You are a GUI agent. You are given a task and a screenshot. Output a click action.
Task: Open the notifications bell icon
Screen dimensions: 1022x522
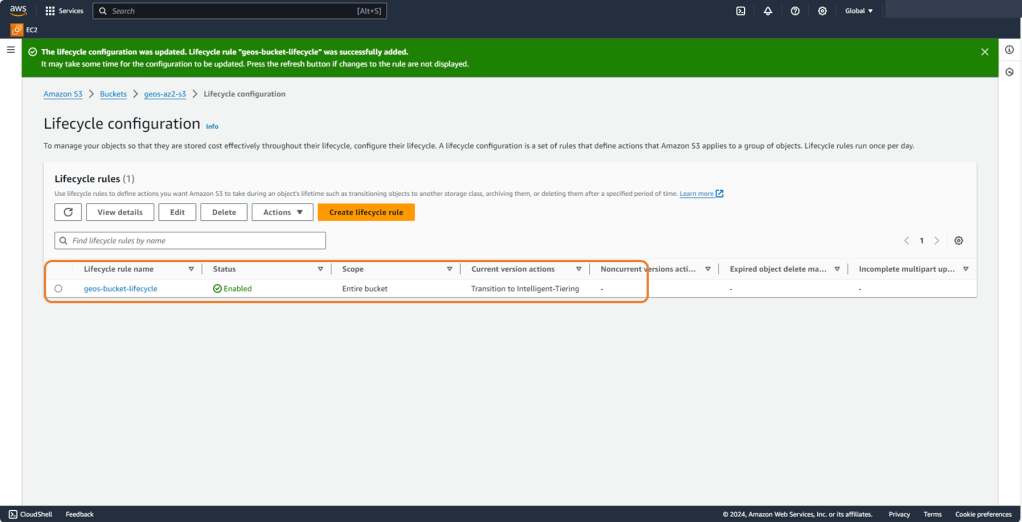pyautogui.click(x=767, y=11)
